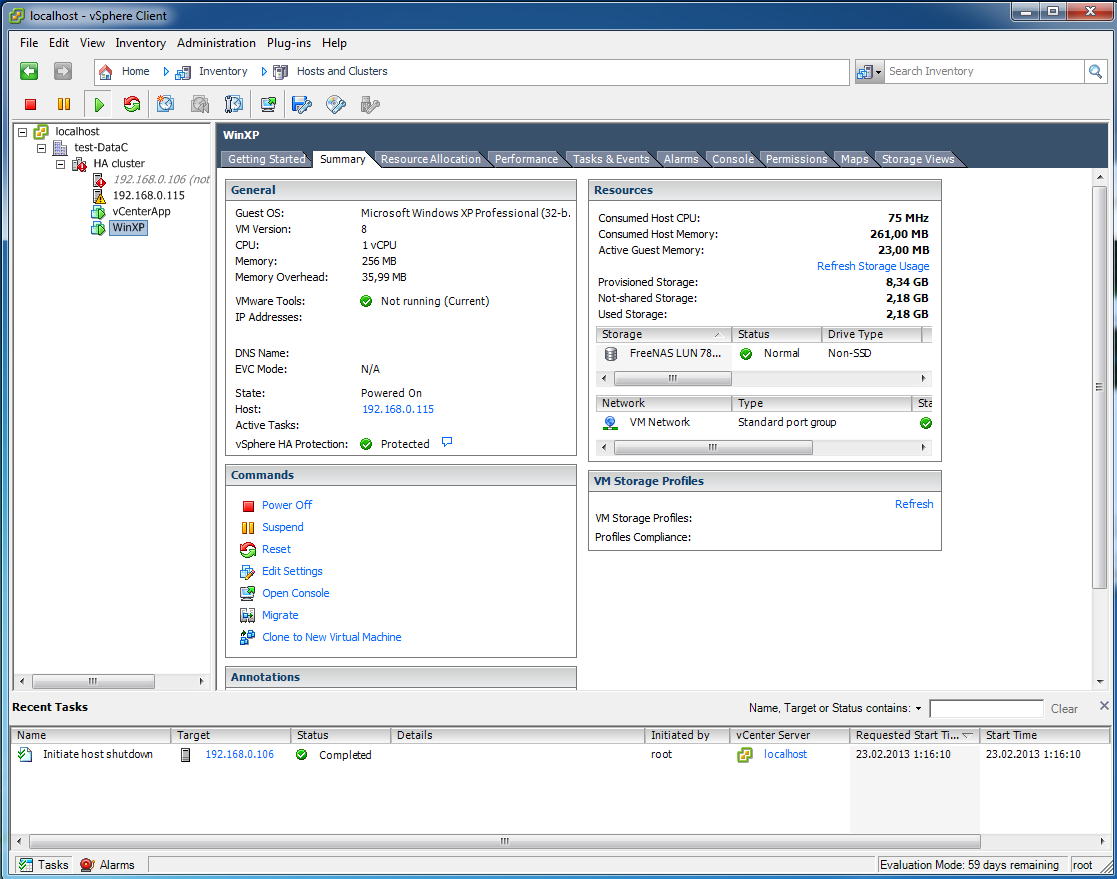Click the greyed Revert to snapshot toolbar icon

[x=199, y=105]
